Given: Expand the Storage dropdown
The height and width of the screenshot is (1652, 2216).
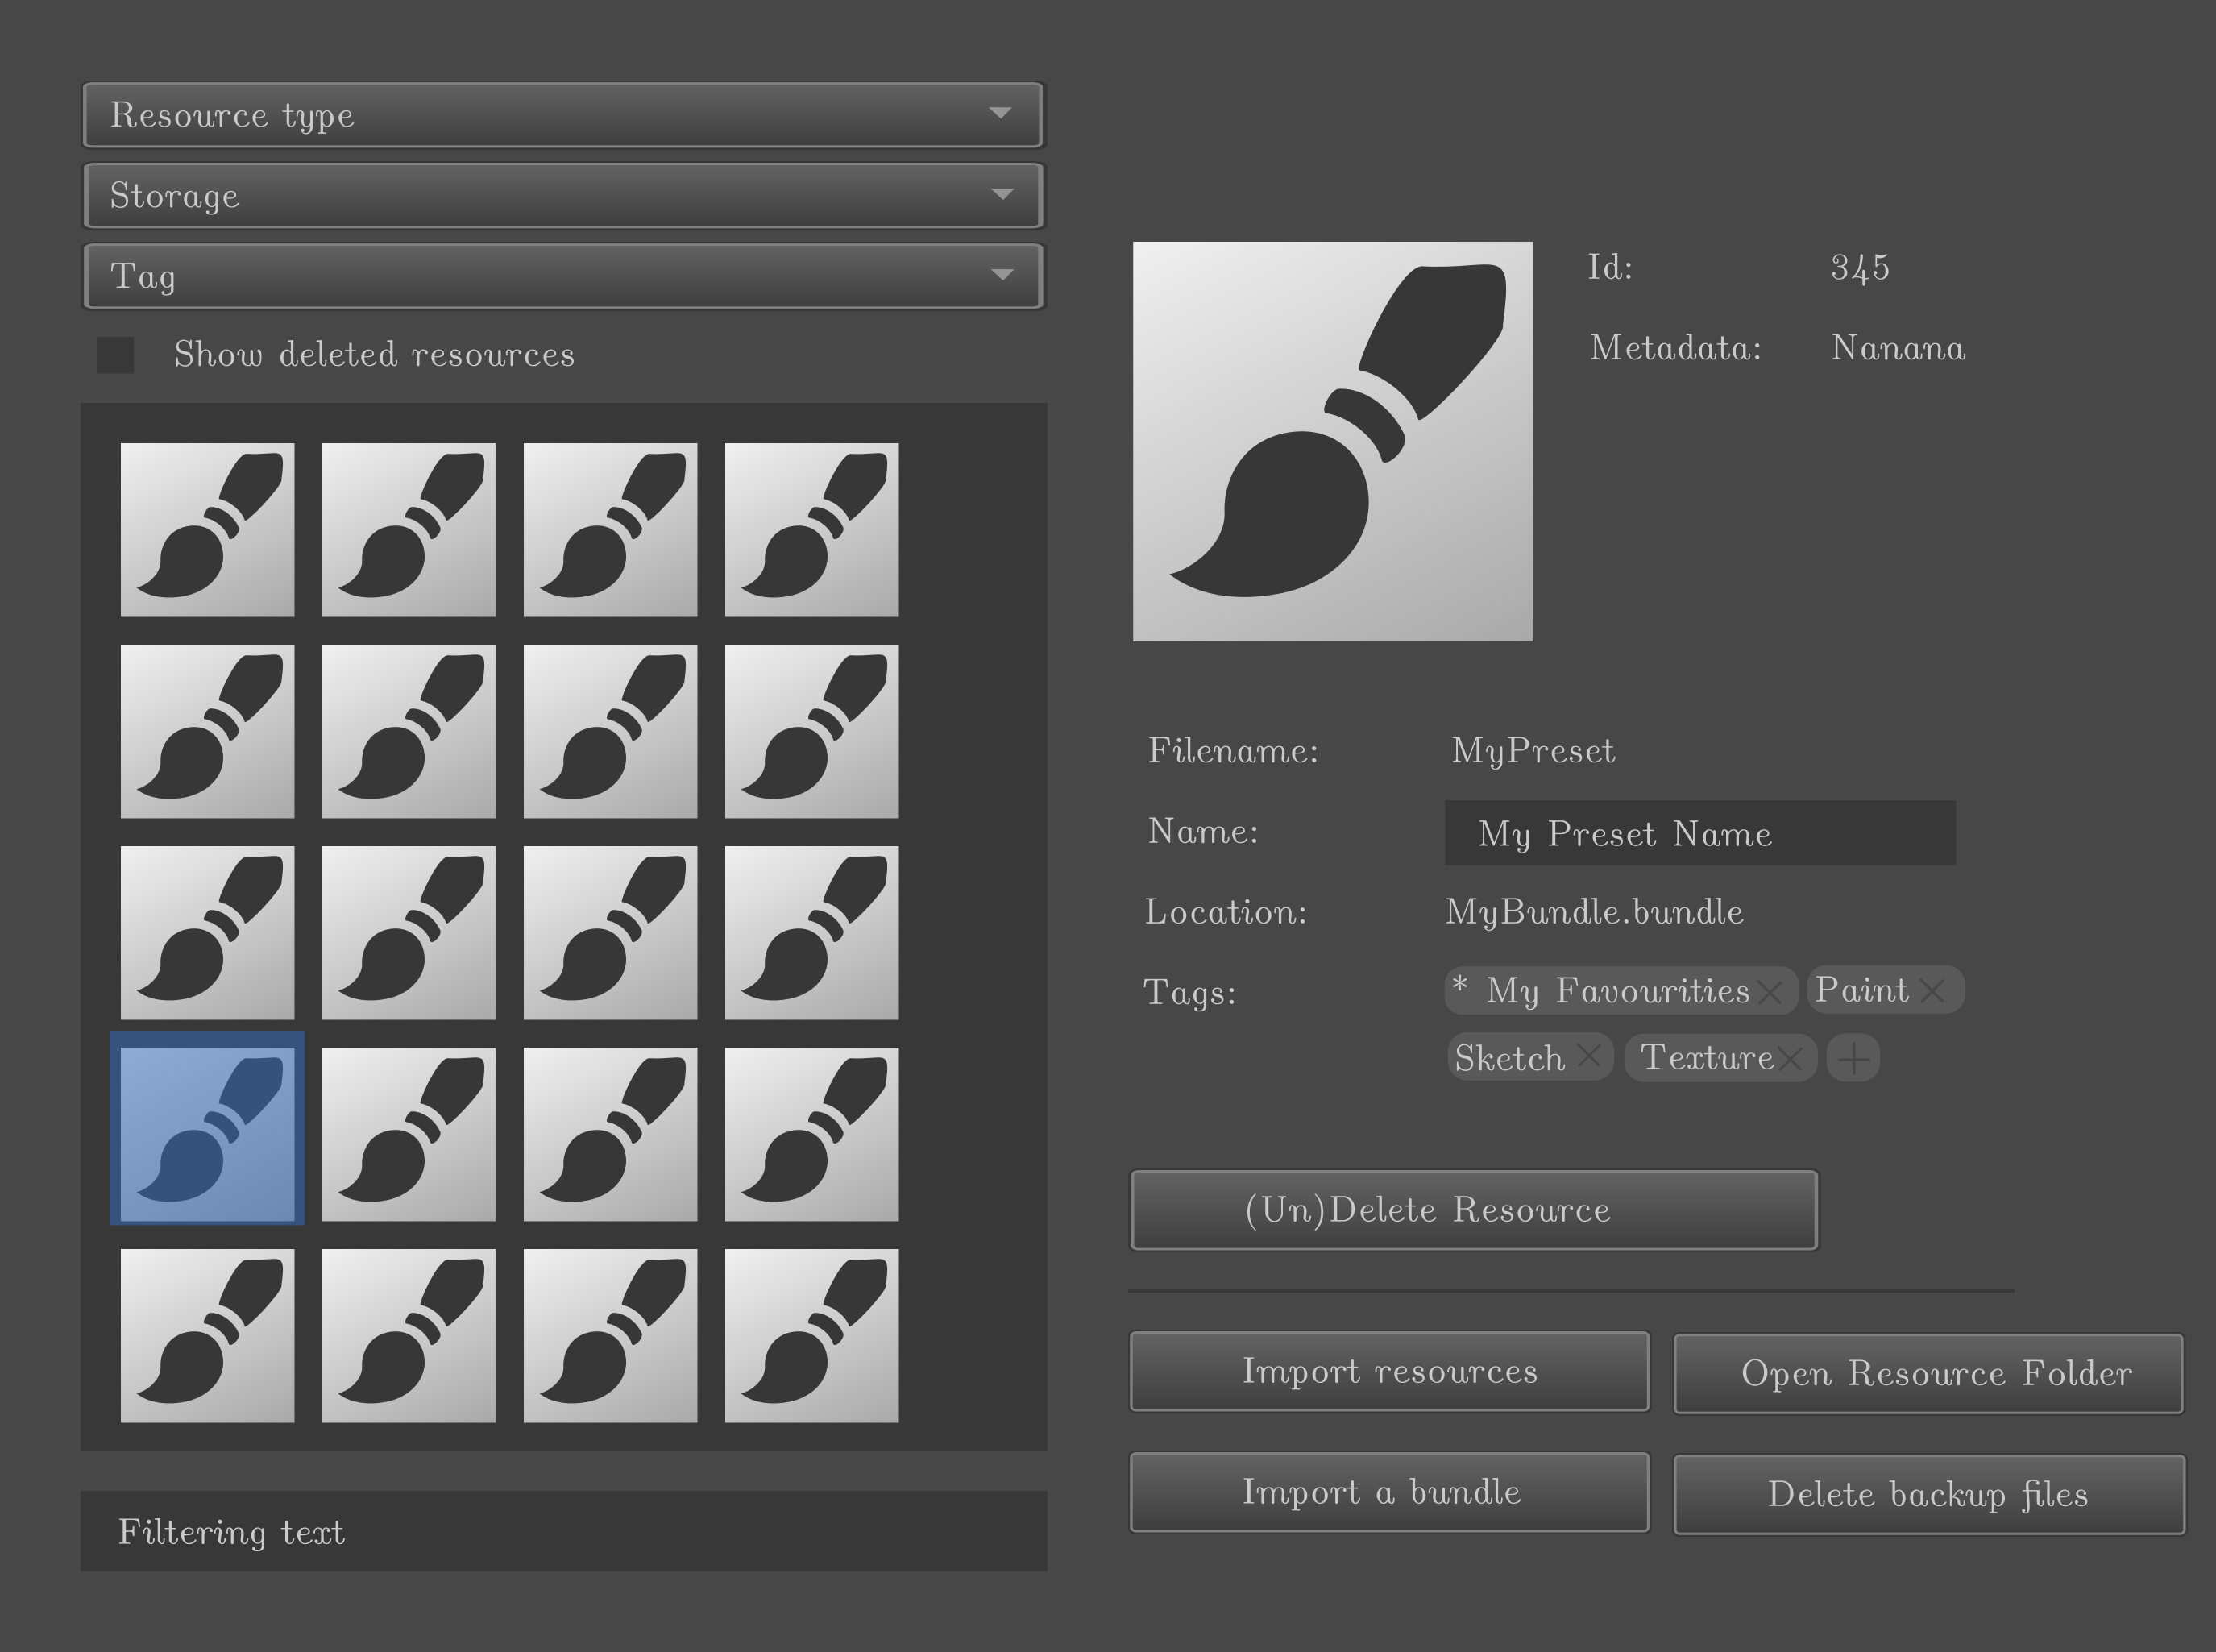Looking at the screenshot, I should 563,195.
